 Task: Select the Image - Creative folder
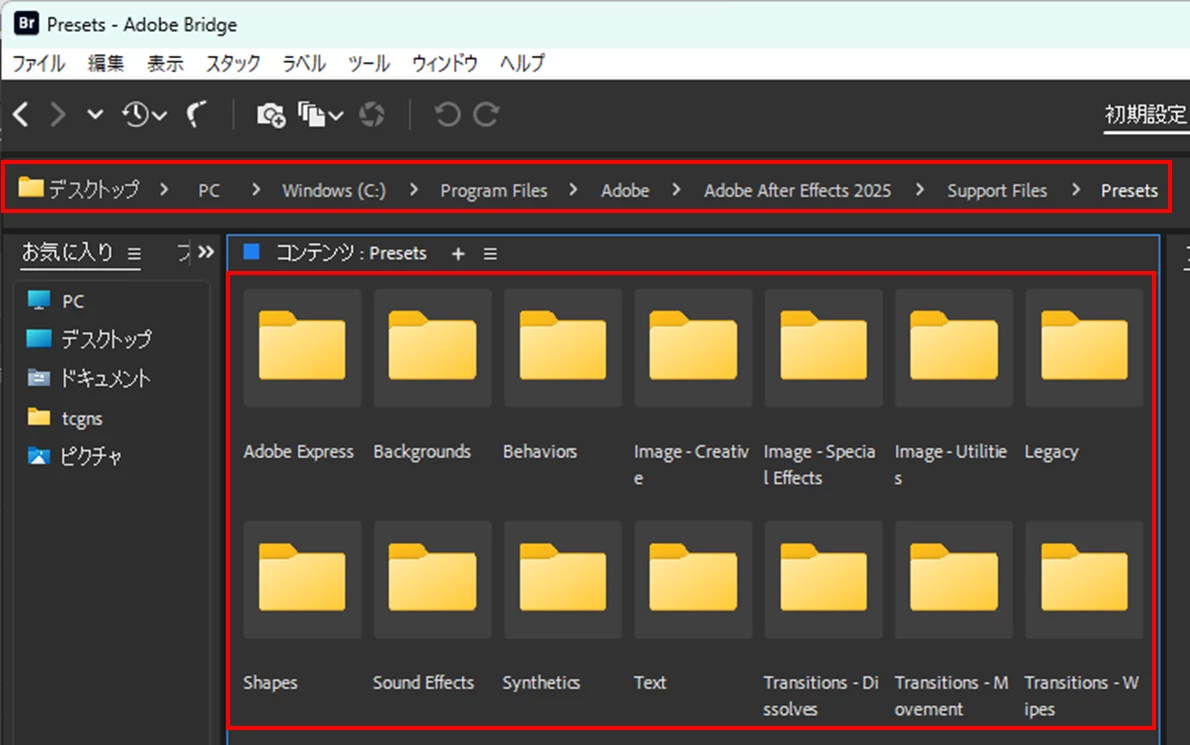(693, 347)
